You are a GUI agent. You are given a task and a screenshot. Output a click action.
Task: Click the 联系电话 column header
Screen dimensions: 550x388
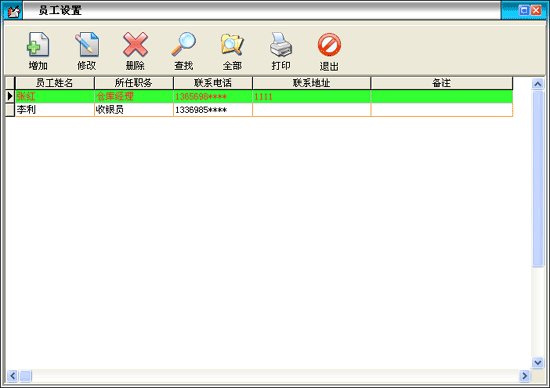point(213,83)
